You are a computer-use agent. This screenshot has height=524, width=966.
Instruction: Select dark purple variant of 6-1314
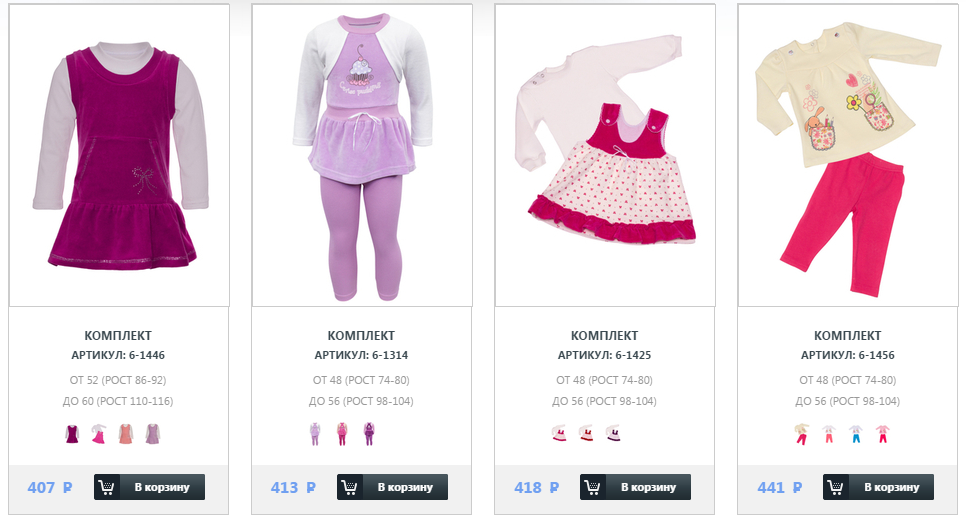pyautogui.click(x=368, y=434)
